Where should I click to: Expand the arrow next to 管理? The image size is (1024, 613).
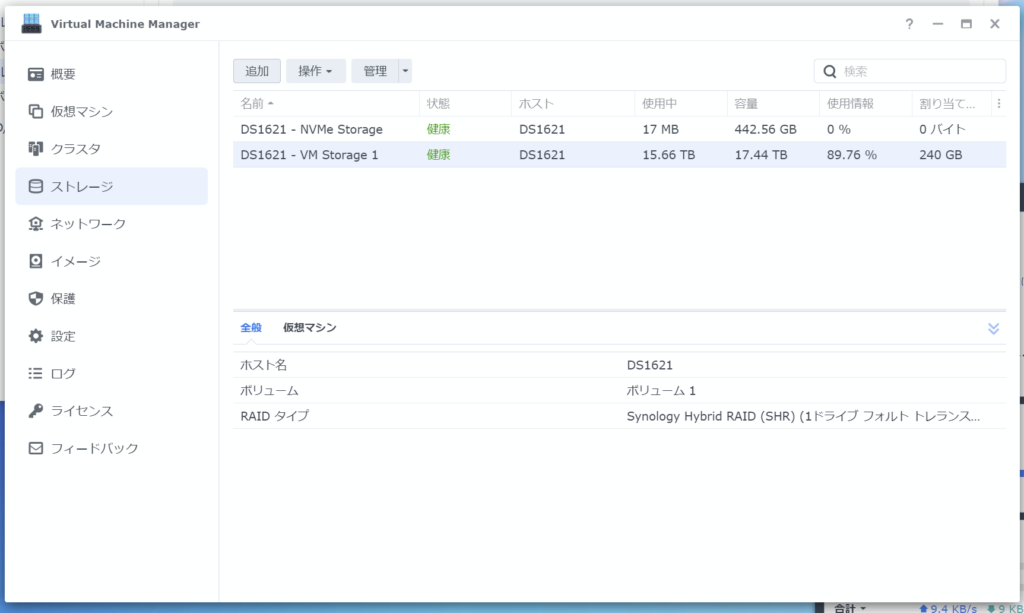coord(405,71)
